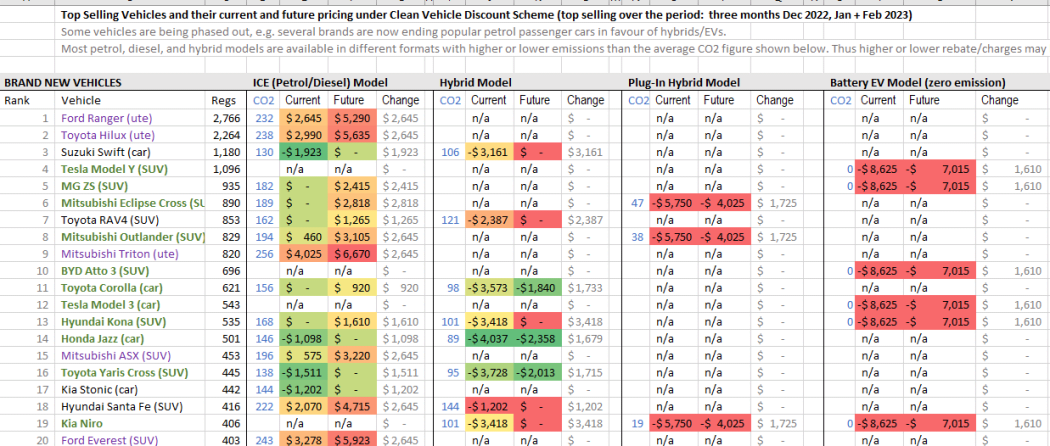Select the "Honda Jazz (car)" cell

[131, 339]
